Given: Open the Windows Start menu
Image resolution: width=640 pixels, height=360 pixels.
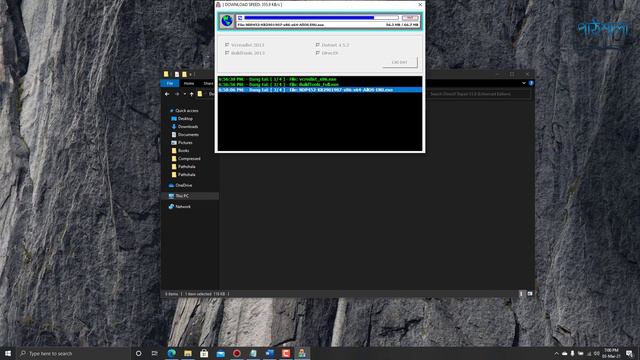Looking at the screenshot, I should (x=8, y=353).
